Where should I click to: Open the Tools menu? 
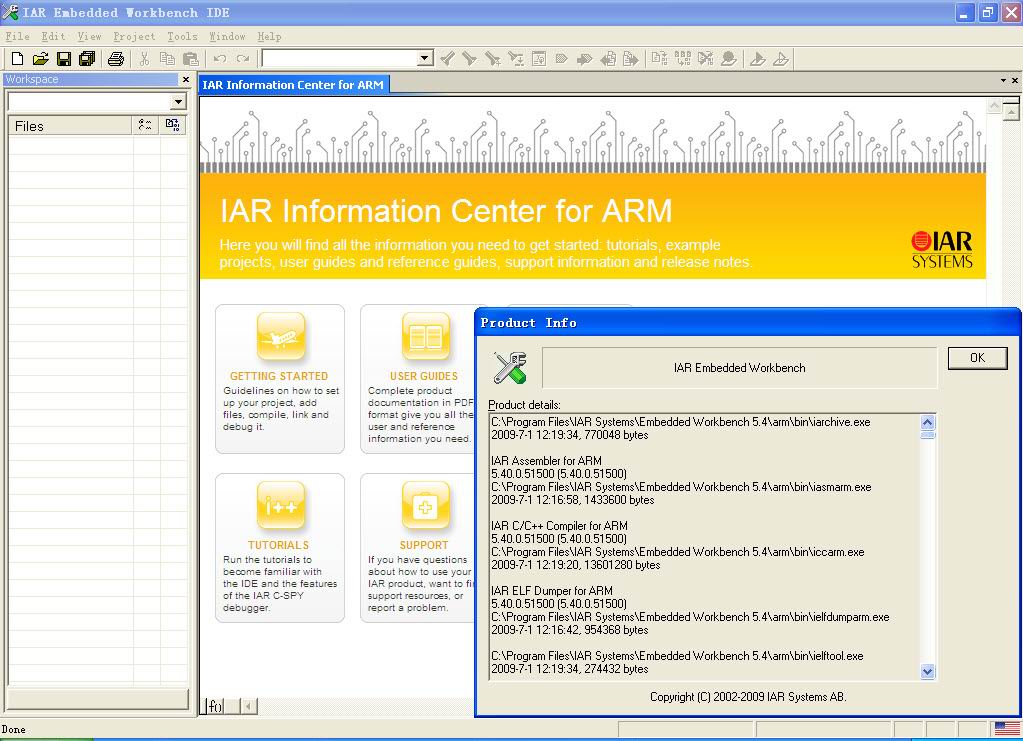pos(183,37)
